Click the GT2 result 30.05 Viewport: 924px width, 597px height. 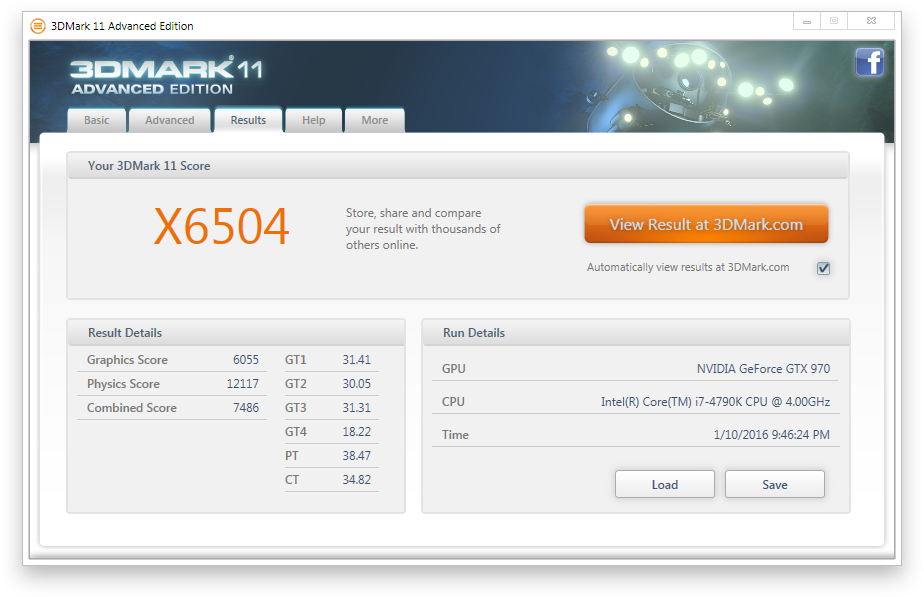(x=357, y=384)
